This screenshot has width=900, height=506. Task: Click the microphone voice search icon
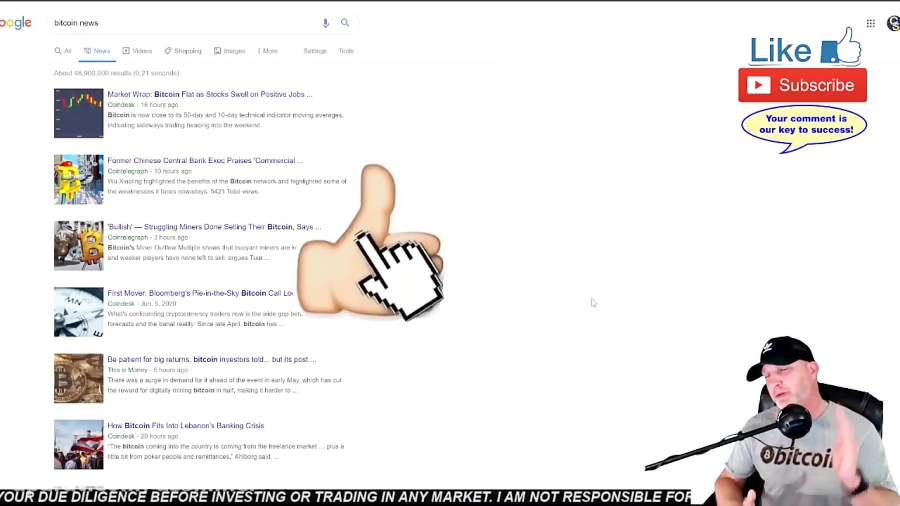point(325,23)
